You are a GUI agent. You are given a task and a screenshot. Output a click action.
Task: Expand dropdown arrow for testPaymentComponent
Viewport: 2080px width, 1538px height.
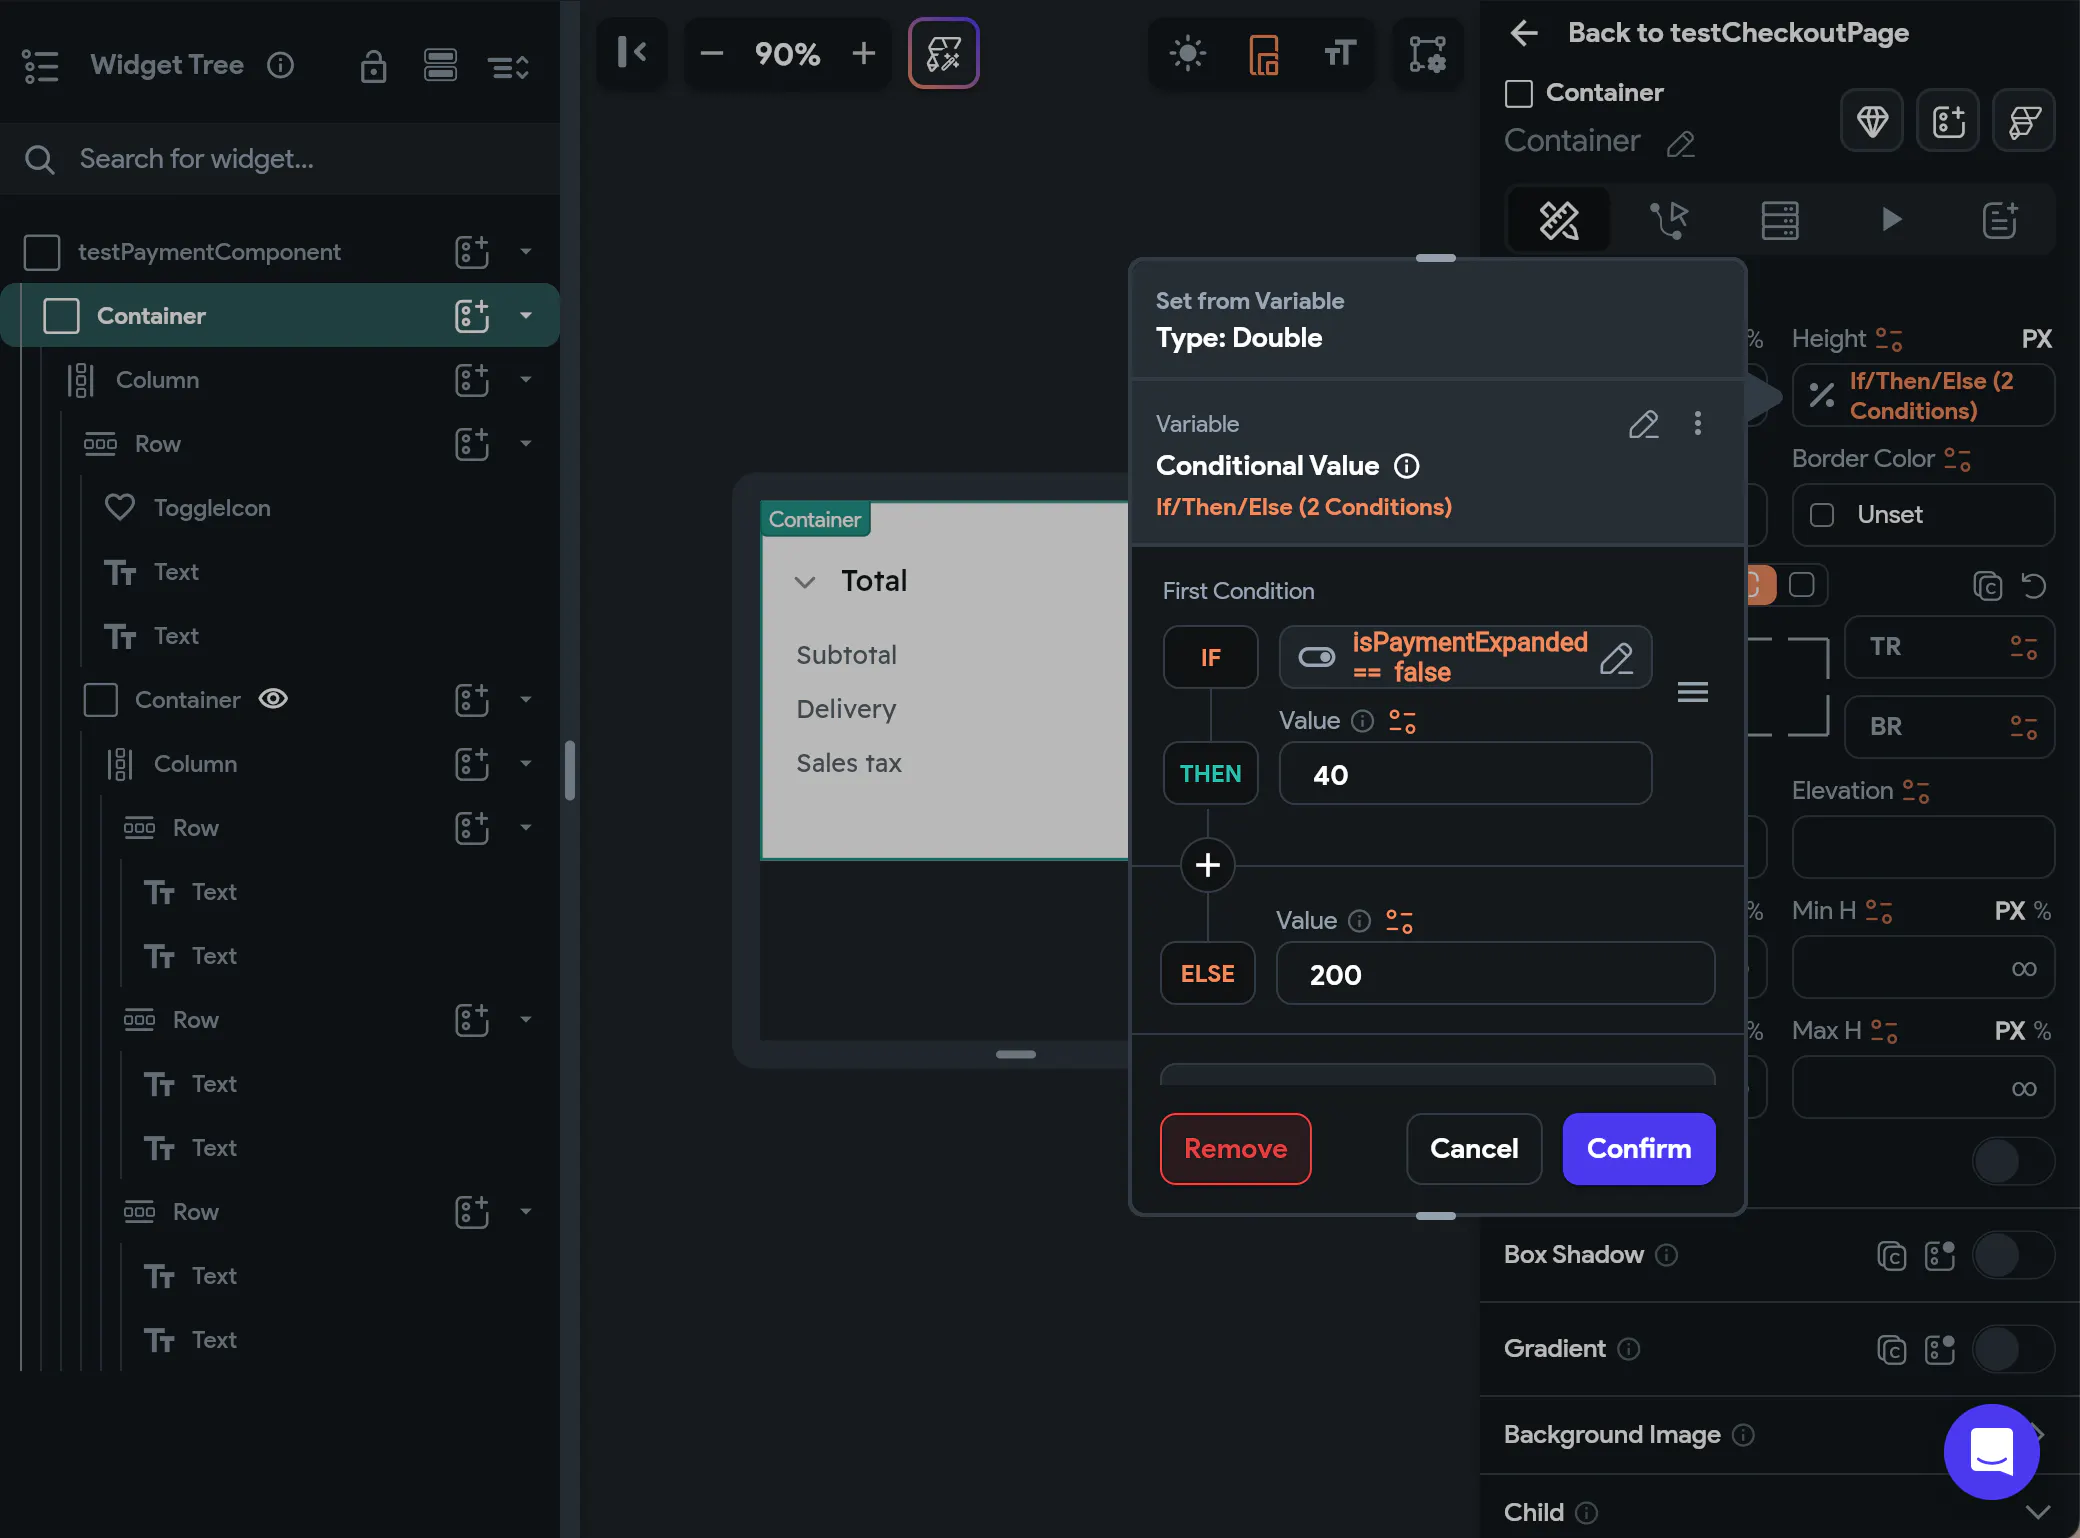point(526,252)
